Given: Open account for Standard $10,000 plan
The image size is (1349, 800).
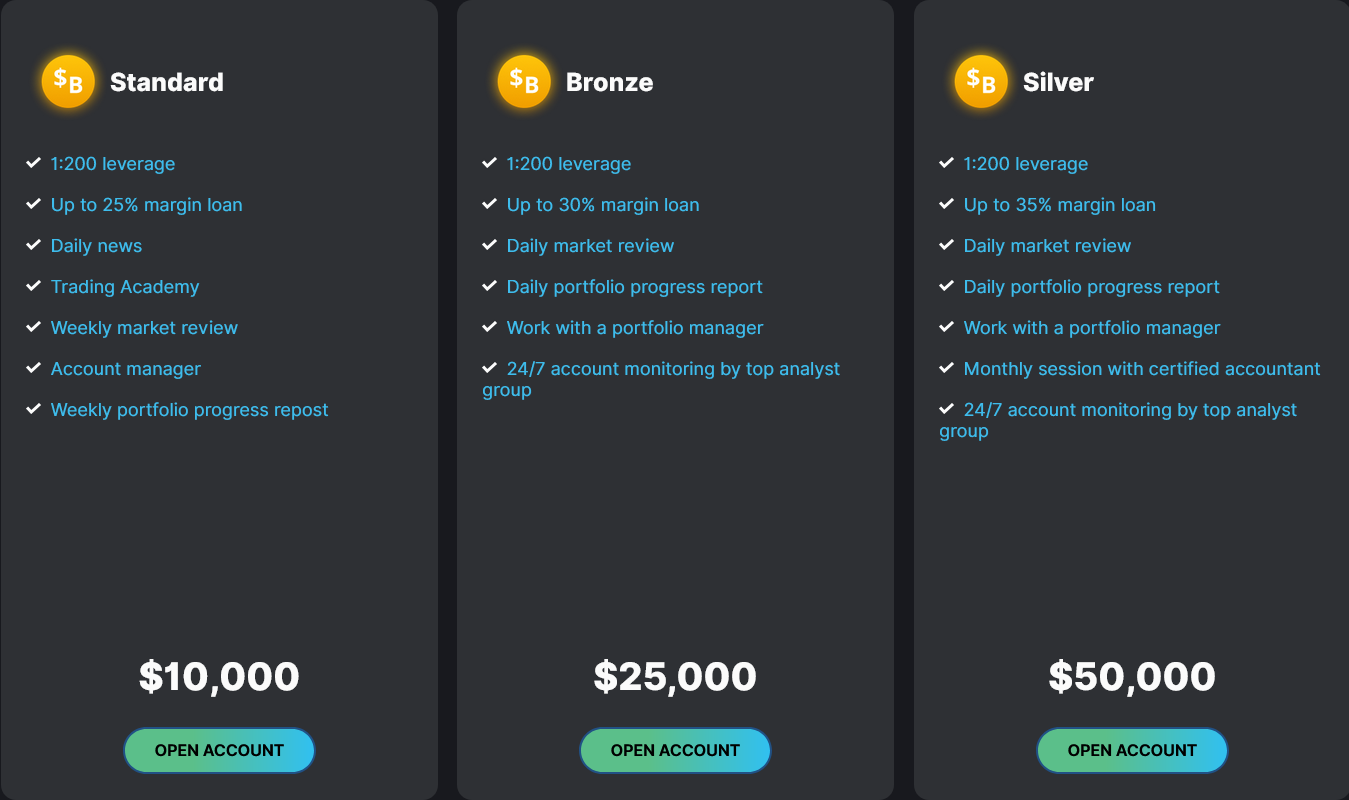Looking at the screenshot, I should click(x=219, y=750).
